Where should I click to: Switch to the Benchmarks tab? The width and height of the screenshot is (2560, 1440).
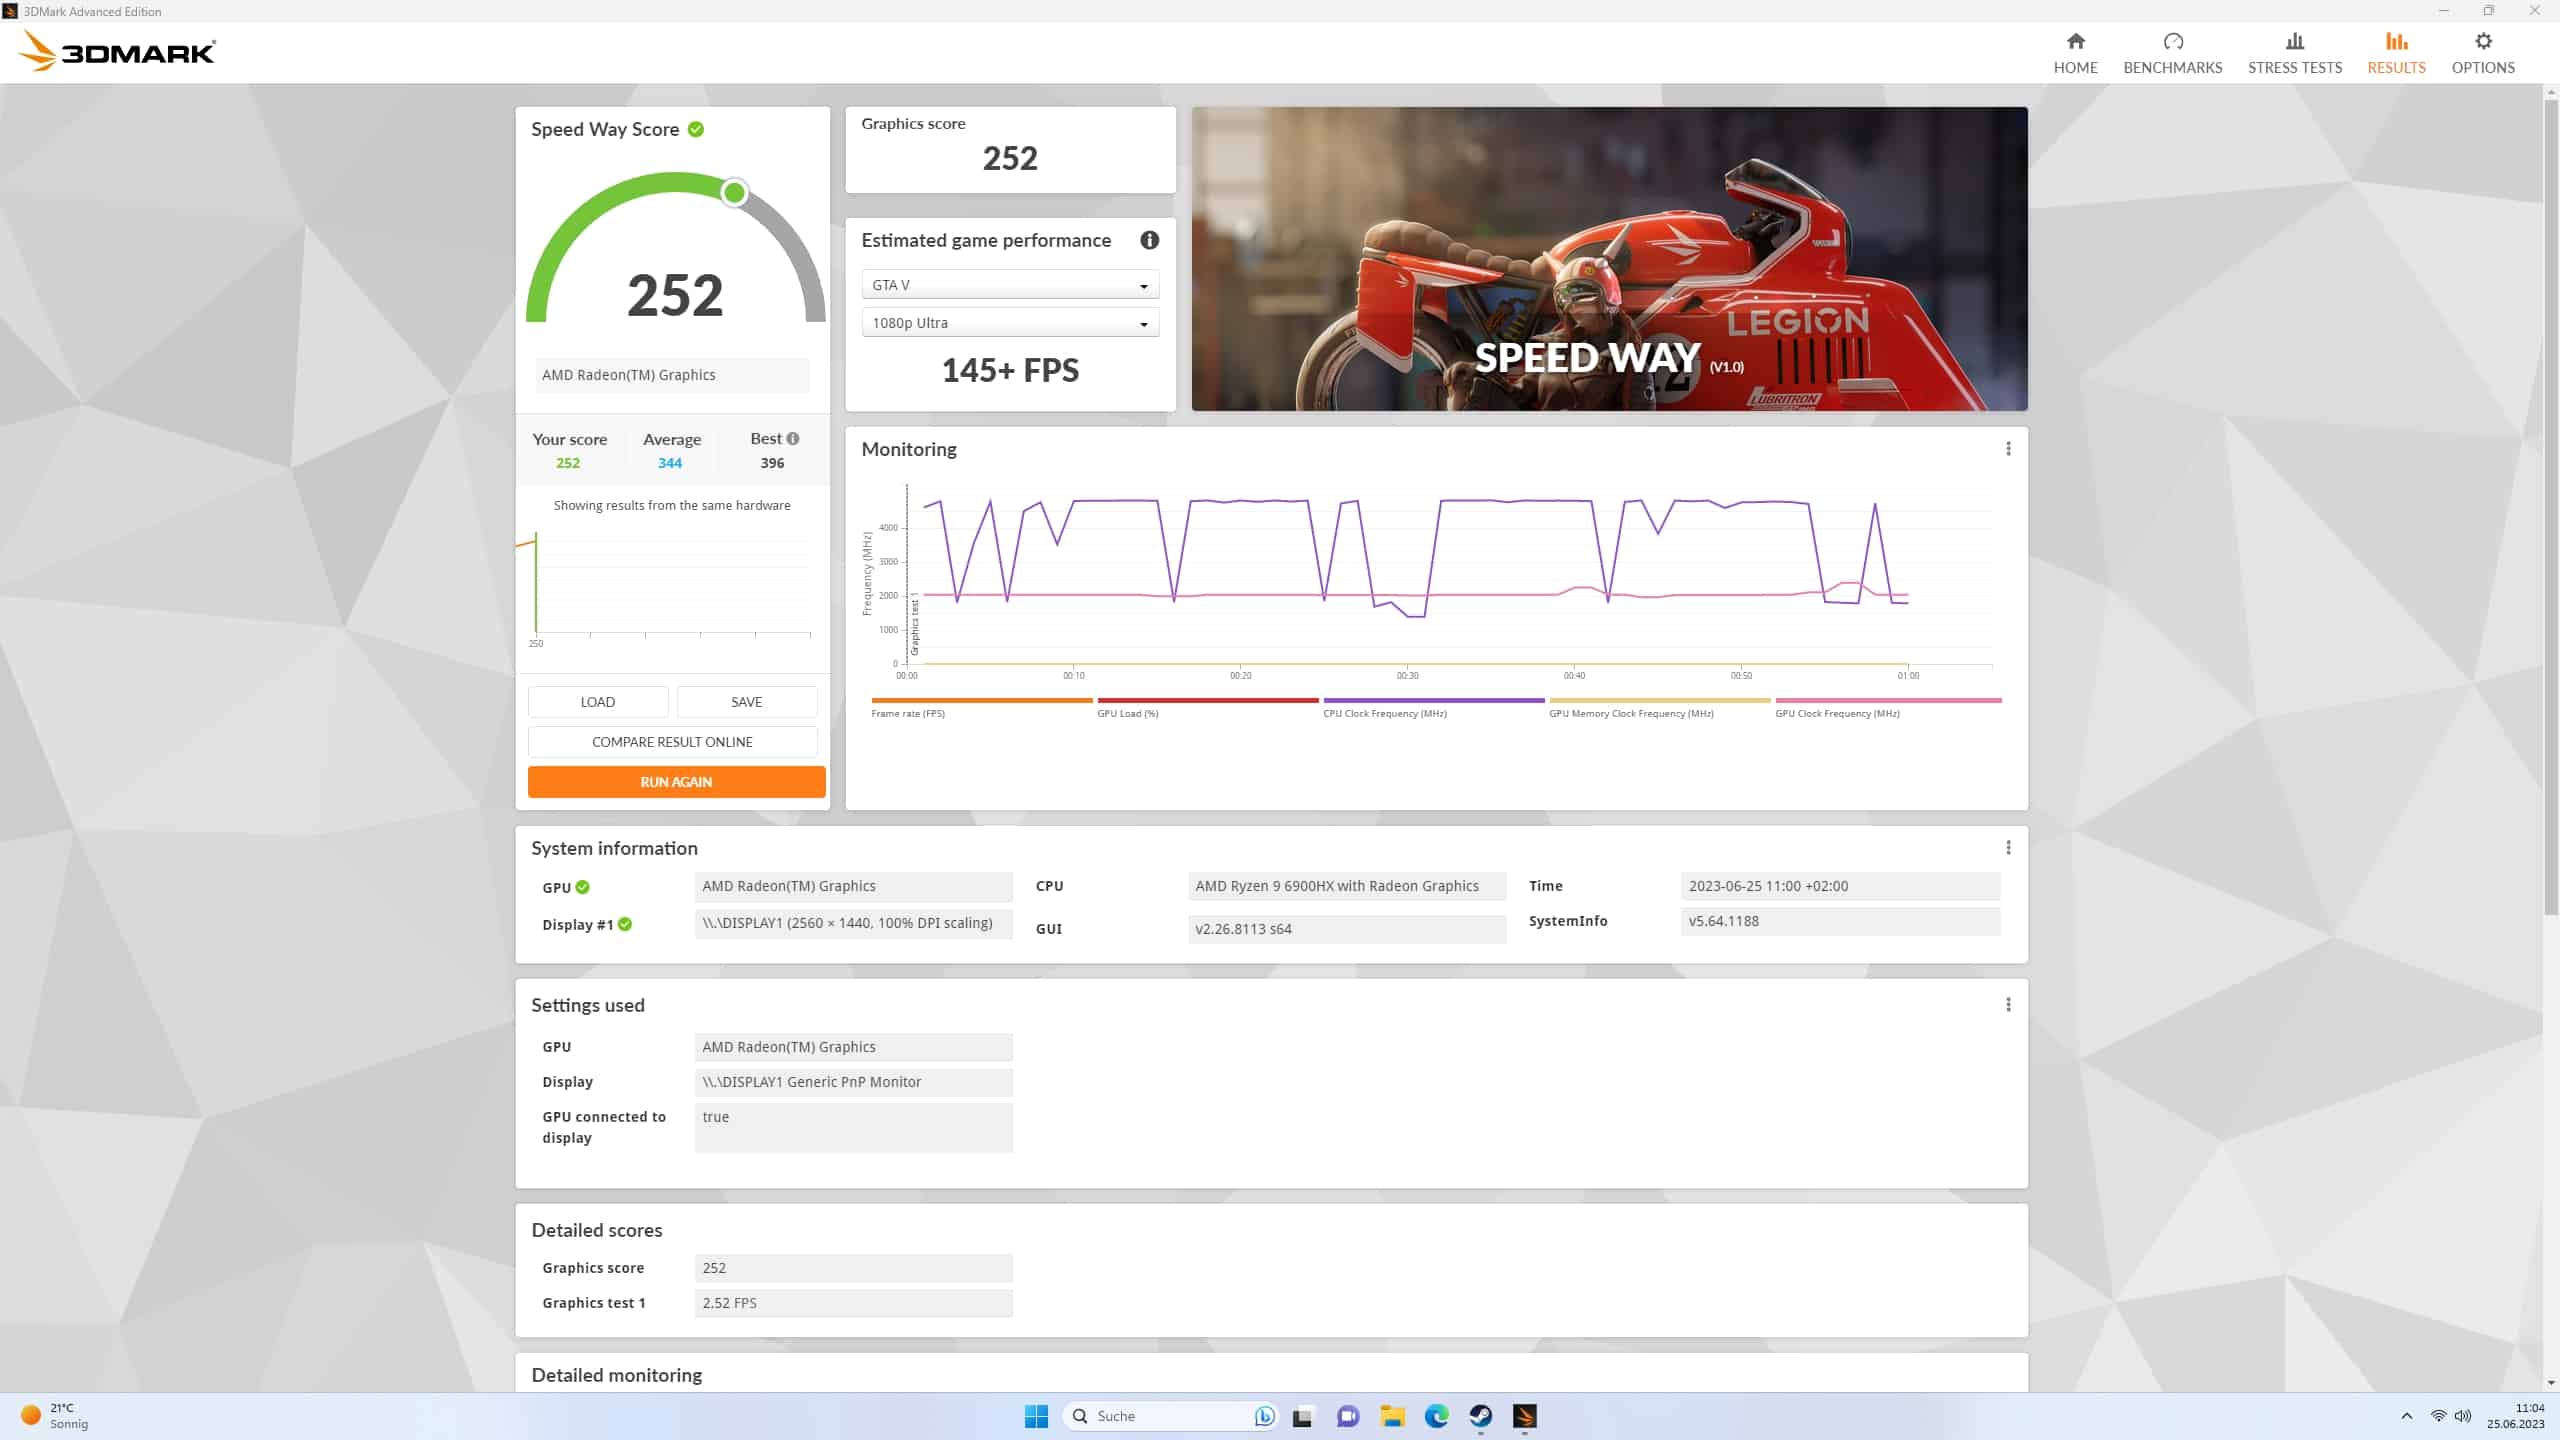2172,53
